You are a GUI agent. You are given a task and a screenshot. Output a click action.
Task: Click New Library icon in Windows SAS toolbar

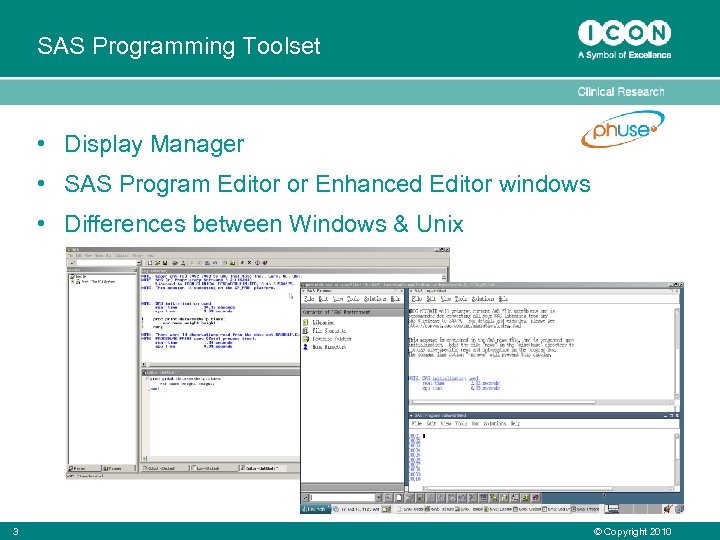tap(225, 263)
